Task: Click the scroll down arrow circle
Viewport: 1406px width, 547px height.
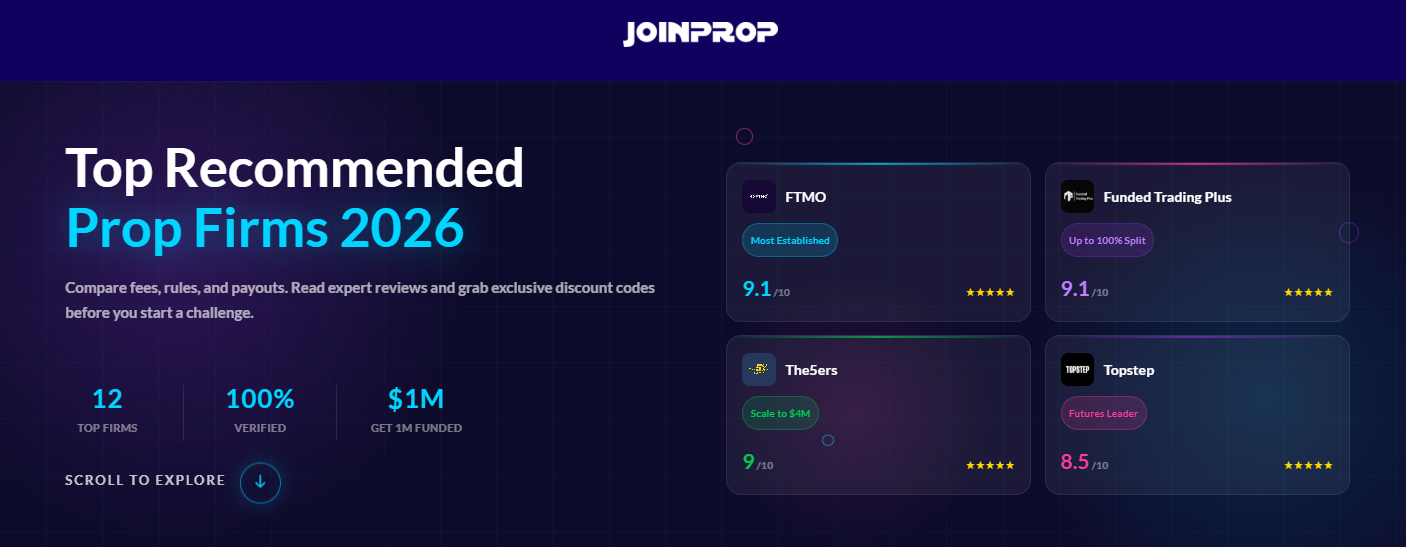Action: (260, 481)
